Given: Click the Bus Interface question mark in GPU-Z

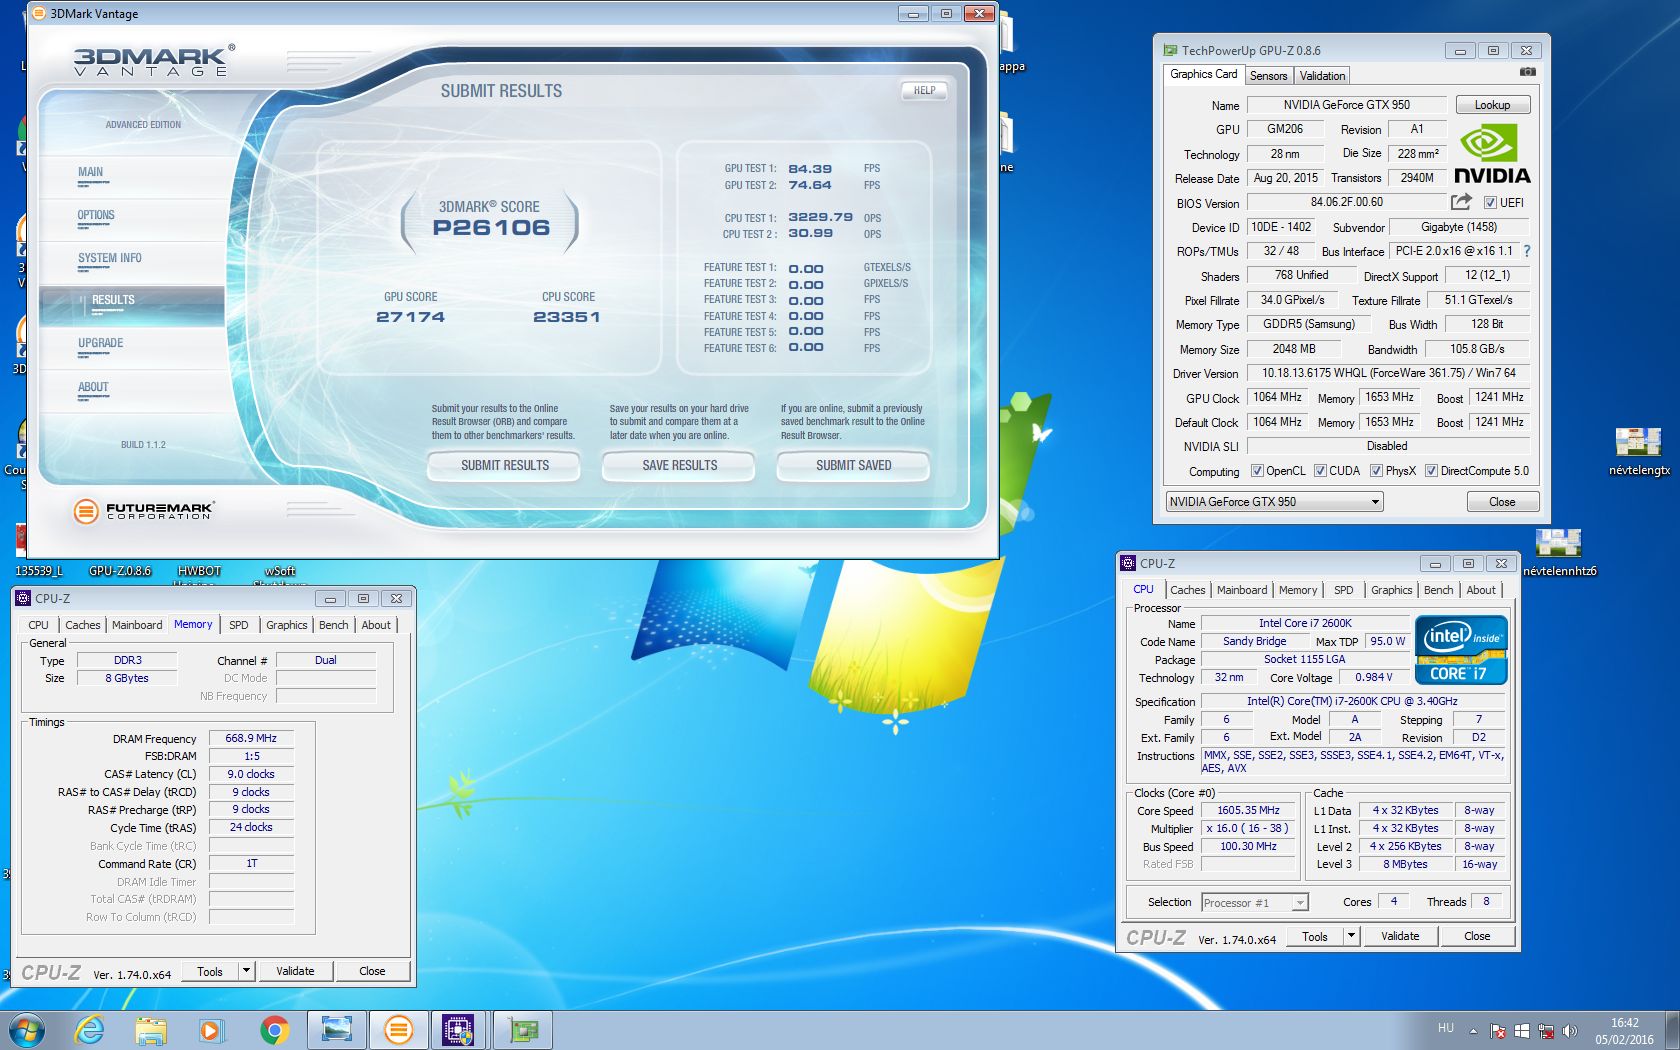Looking at the screenshot, I should pos(1527,251).
